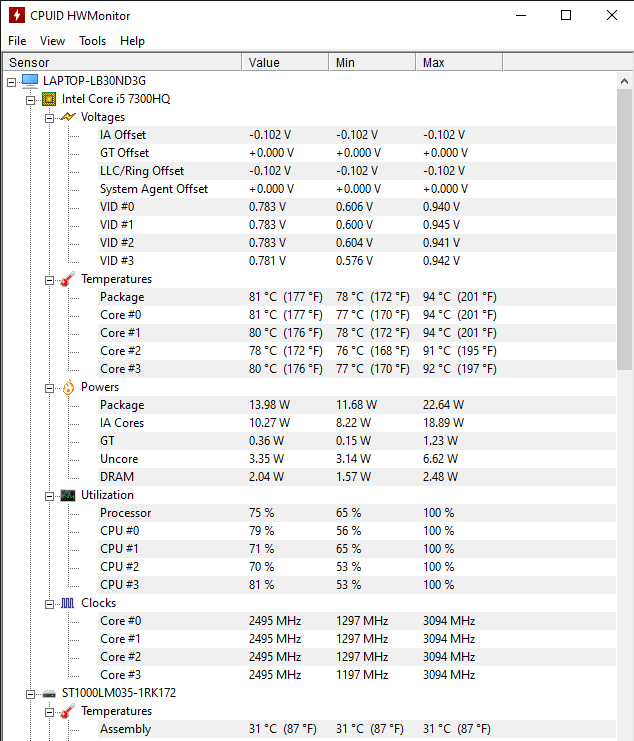The image size is (634, 741).
Task: Click the Powers flame icon
Action: pyautogui.click(x=69, y=387)
